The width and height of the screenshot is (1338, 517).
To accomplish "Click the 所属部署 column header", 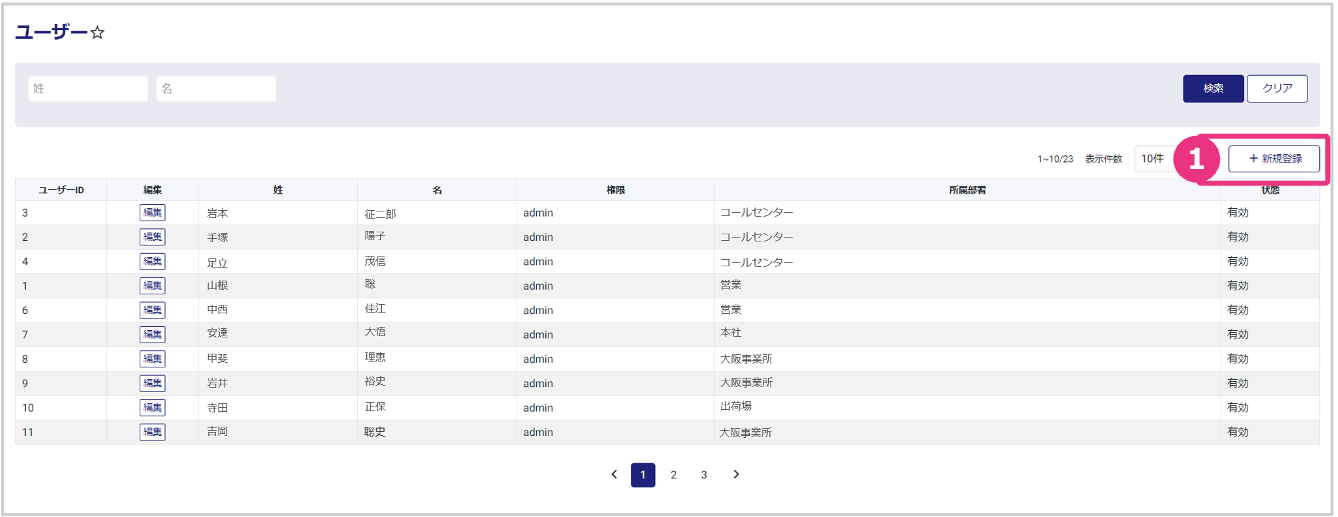I will [x=967, y=190].
